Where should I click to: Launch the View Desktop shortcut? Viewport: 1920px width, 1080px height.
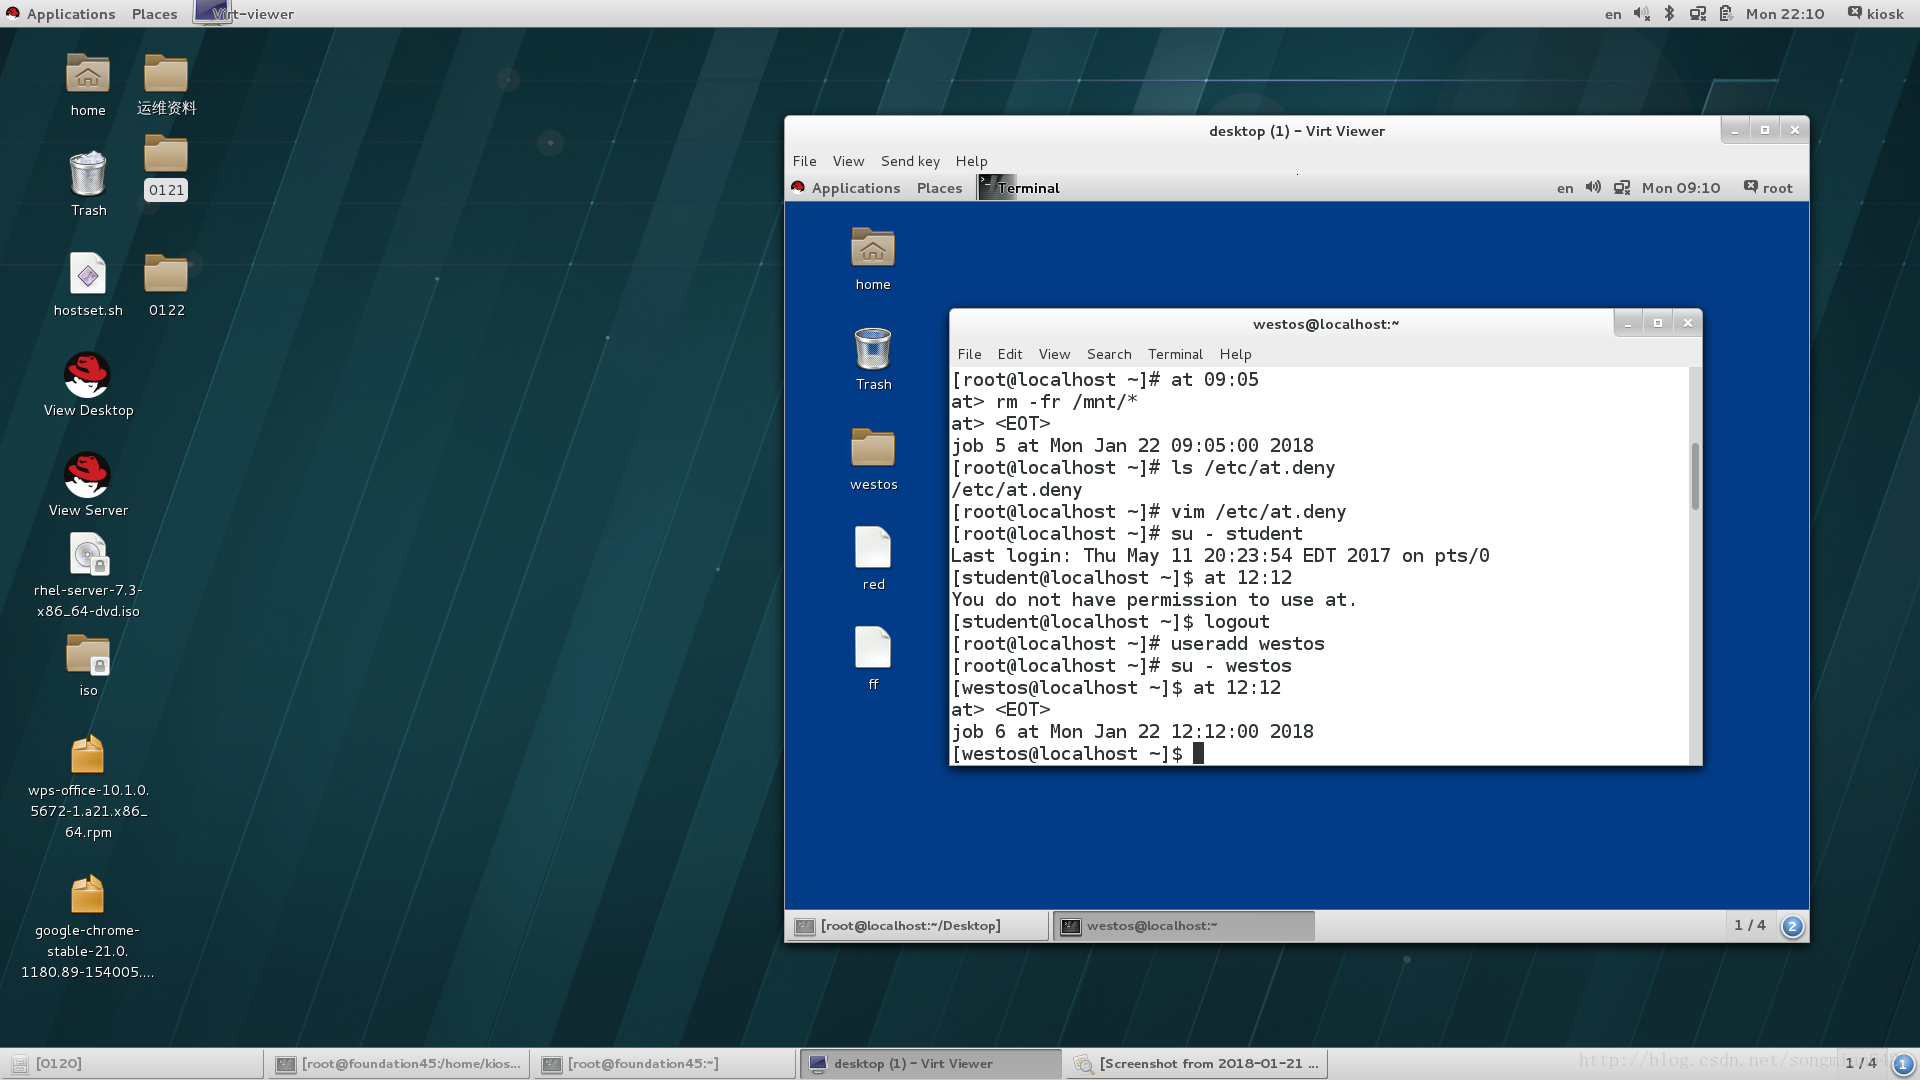(88, 375)
